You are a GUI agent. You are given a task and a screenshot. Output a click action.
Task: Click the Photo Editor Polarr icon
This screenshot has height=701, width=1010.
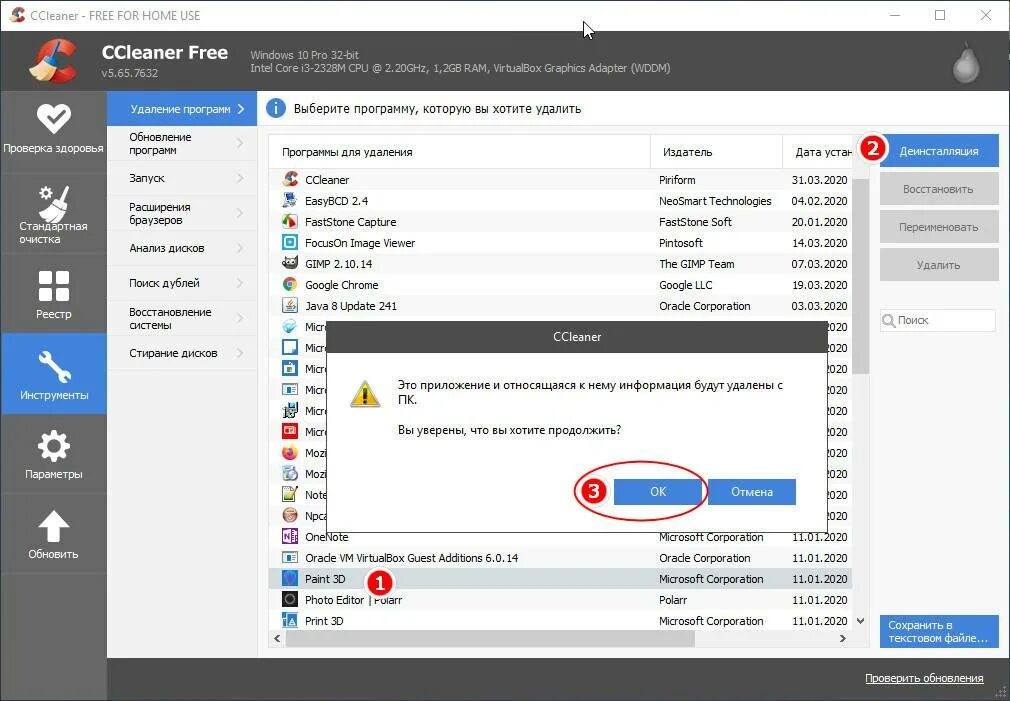pyautogui.click(x=290, y=600)
